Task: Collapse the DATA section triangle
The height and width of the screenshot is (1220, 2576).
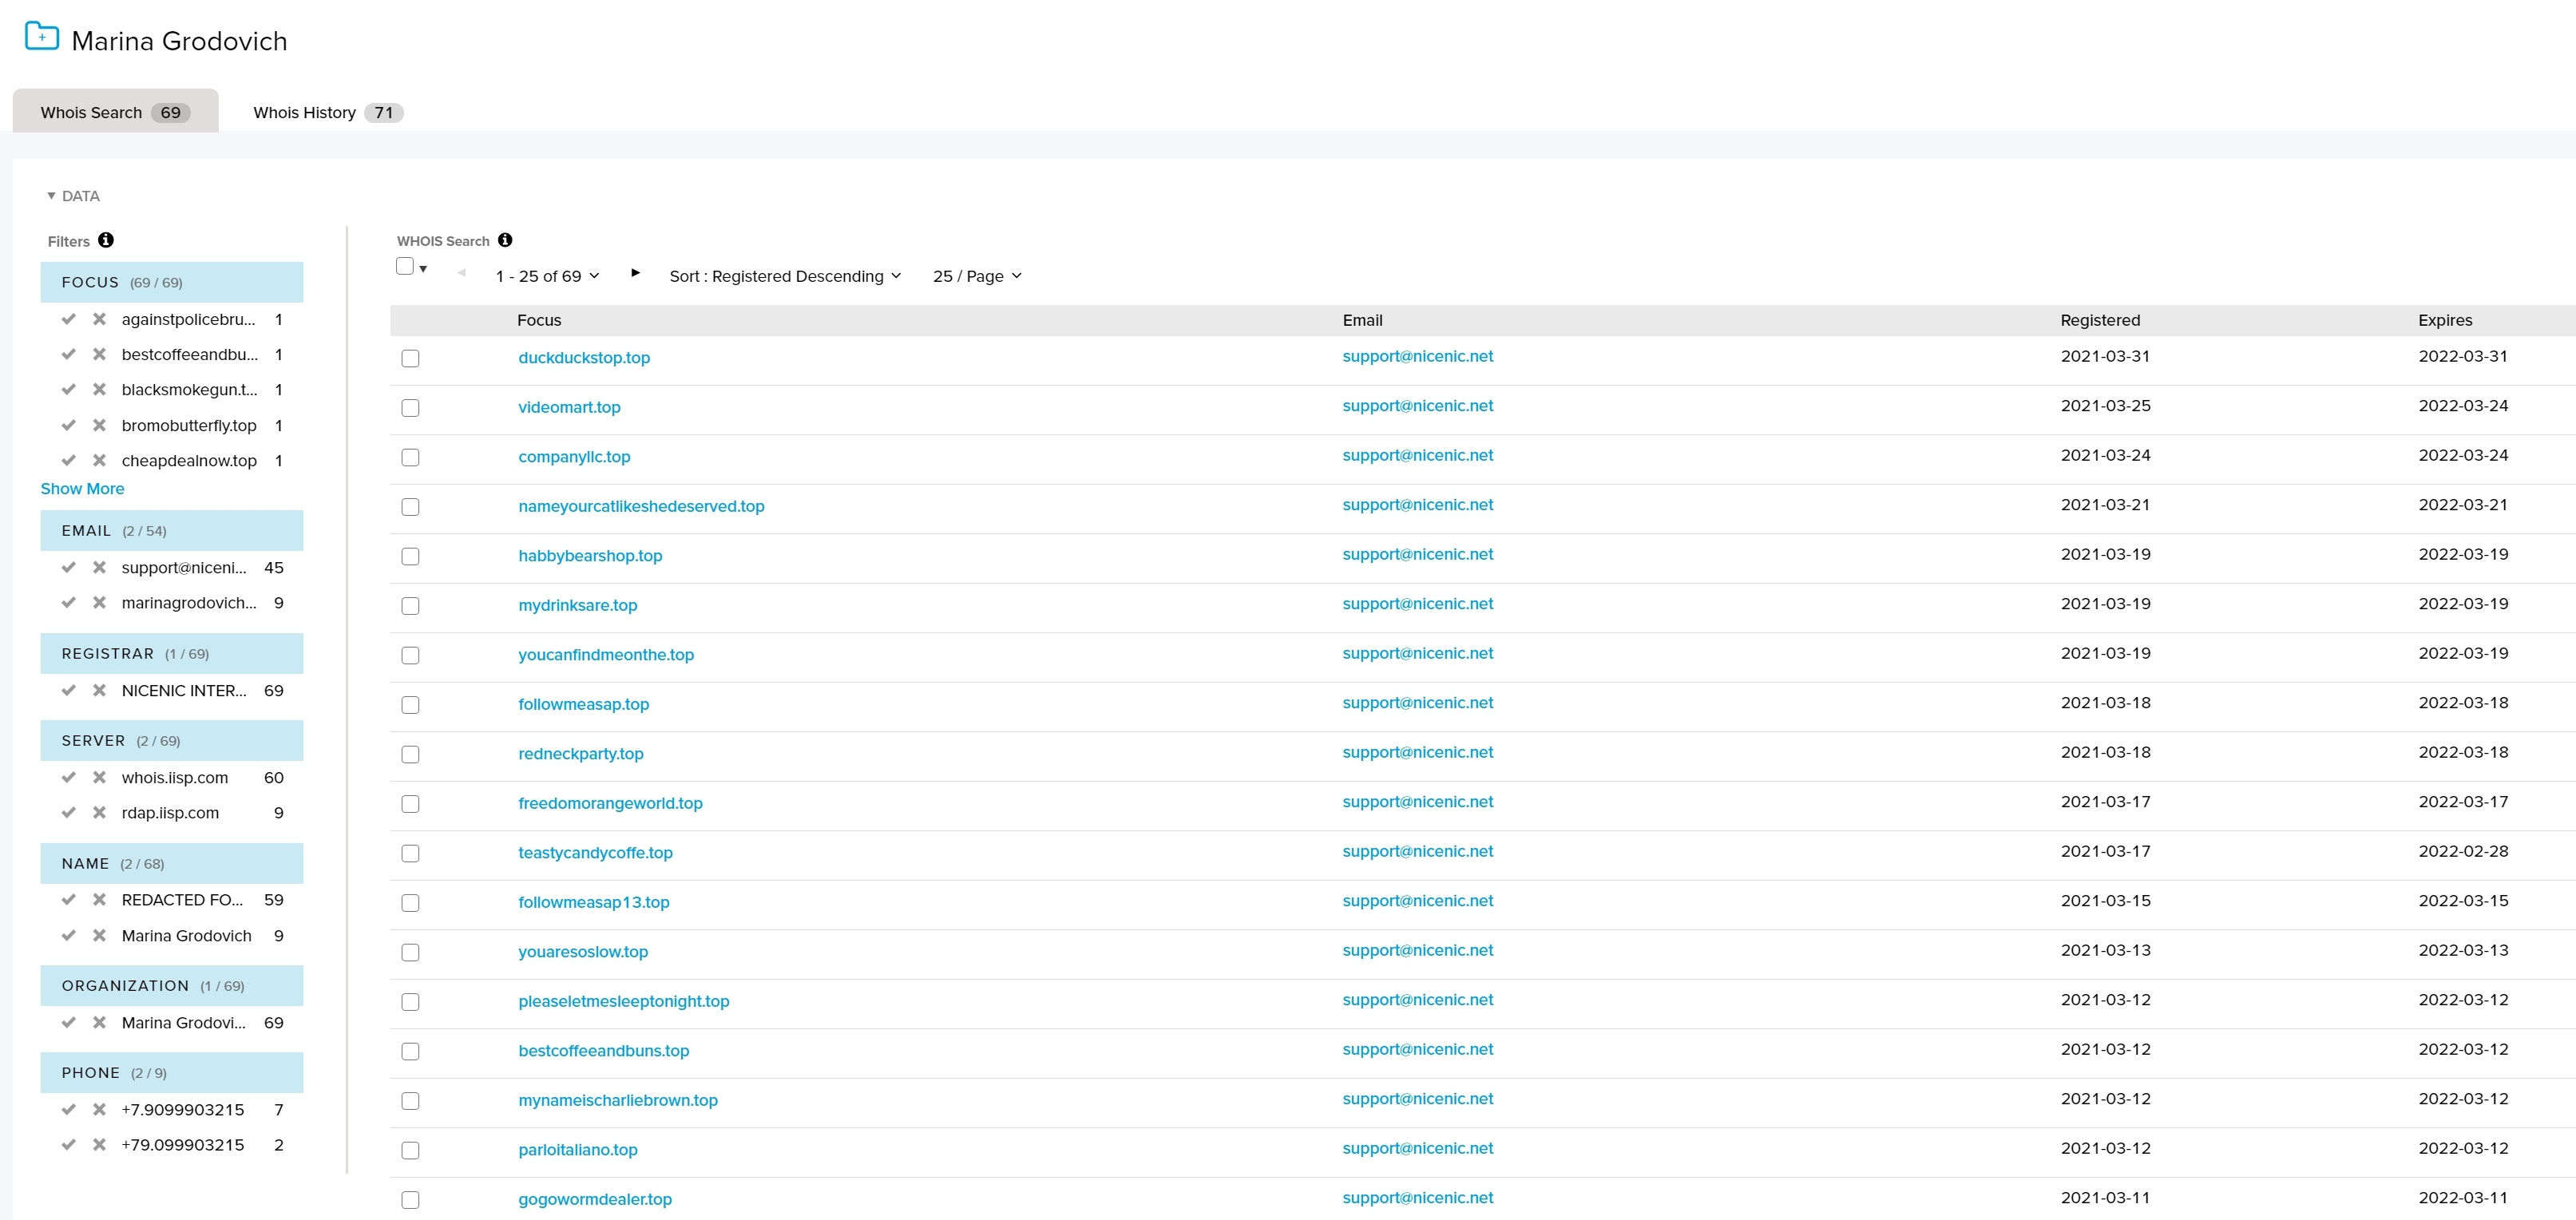Action: (x=51, y=196)
